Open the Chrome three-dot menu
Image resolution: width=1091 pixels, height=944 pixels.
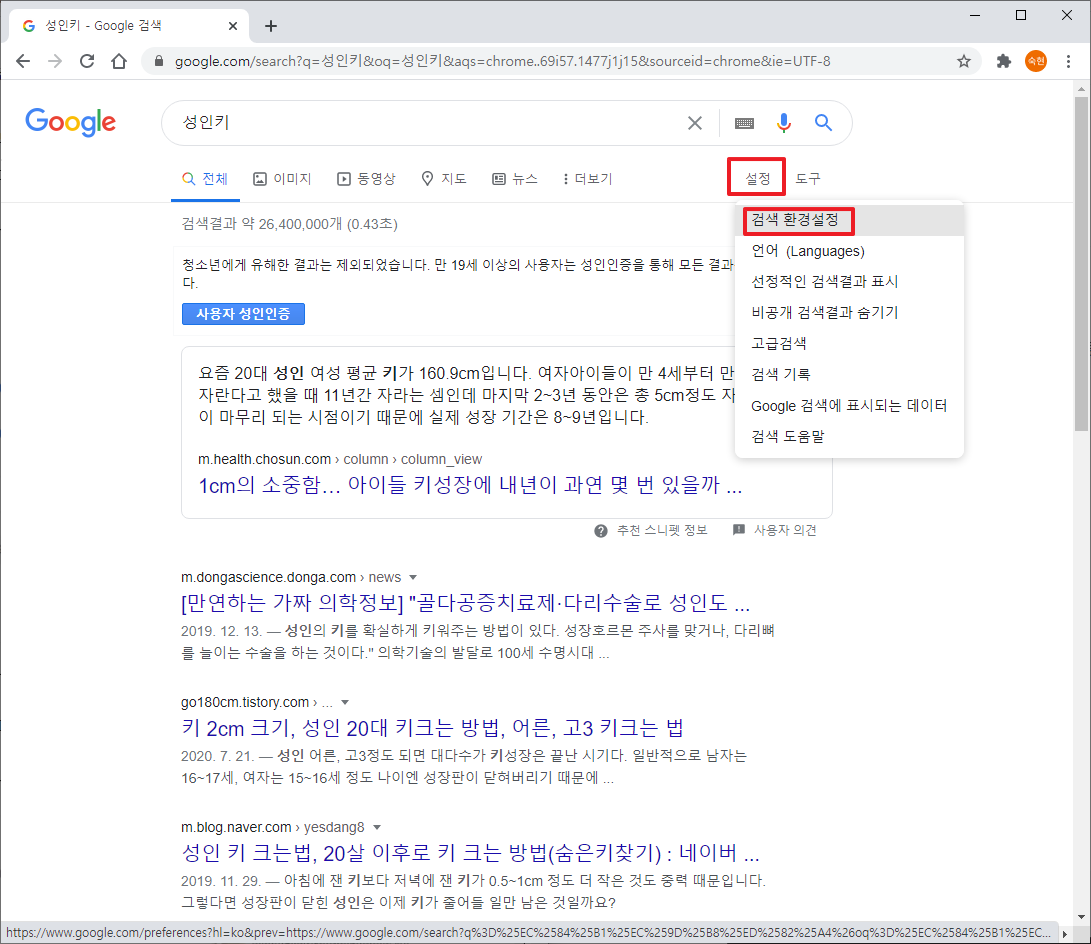click(1068, 61)
